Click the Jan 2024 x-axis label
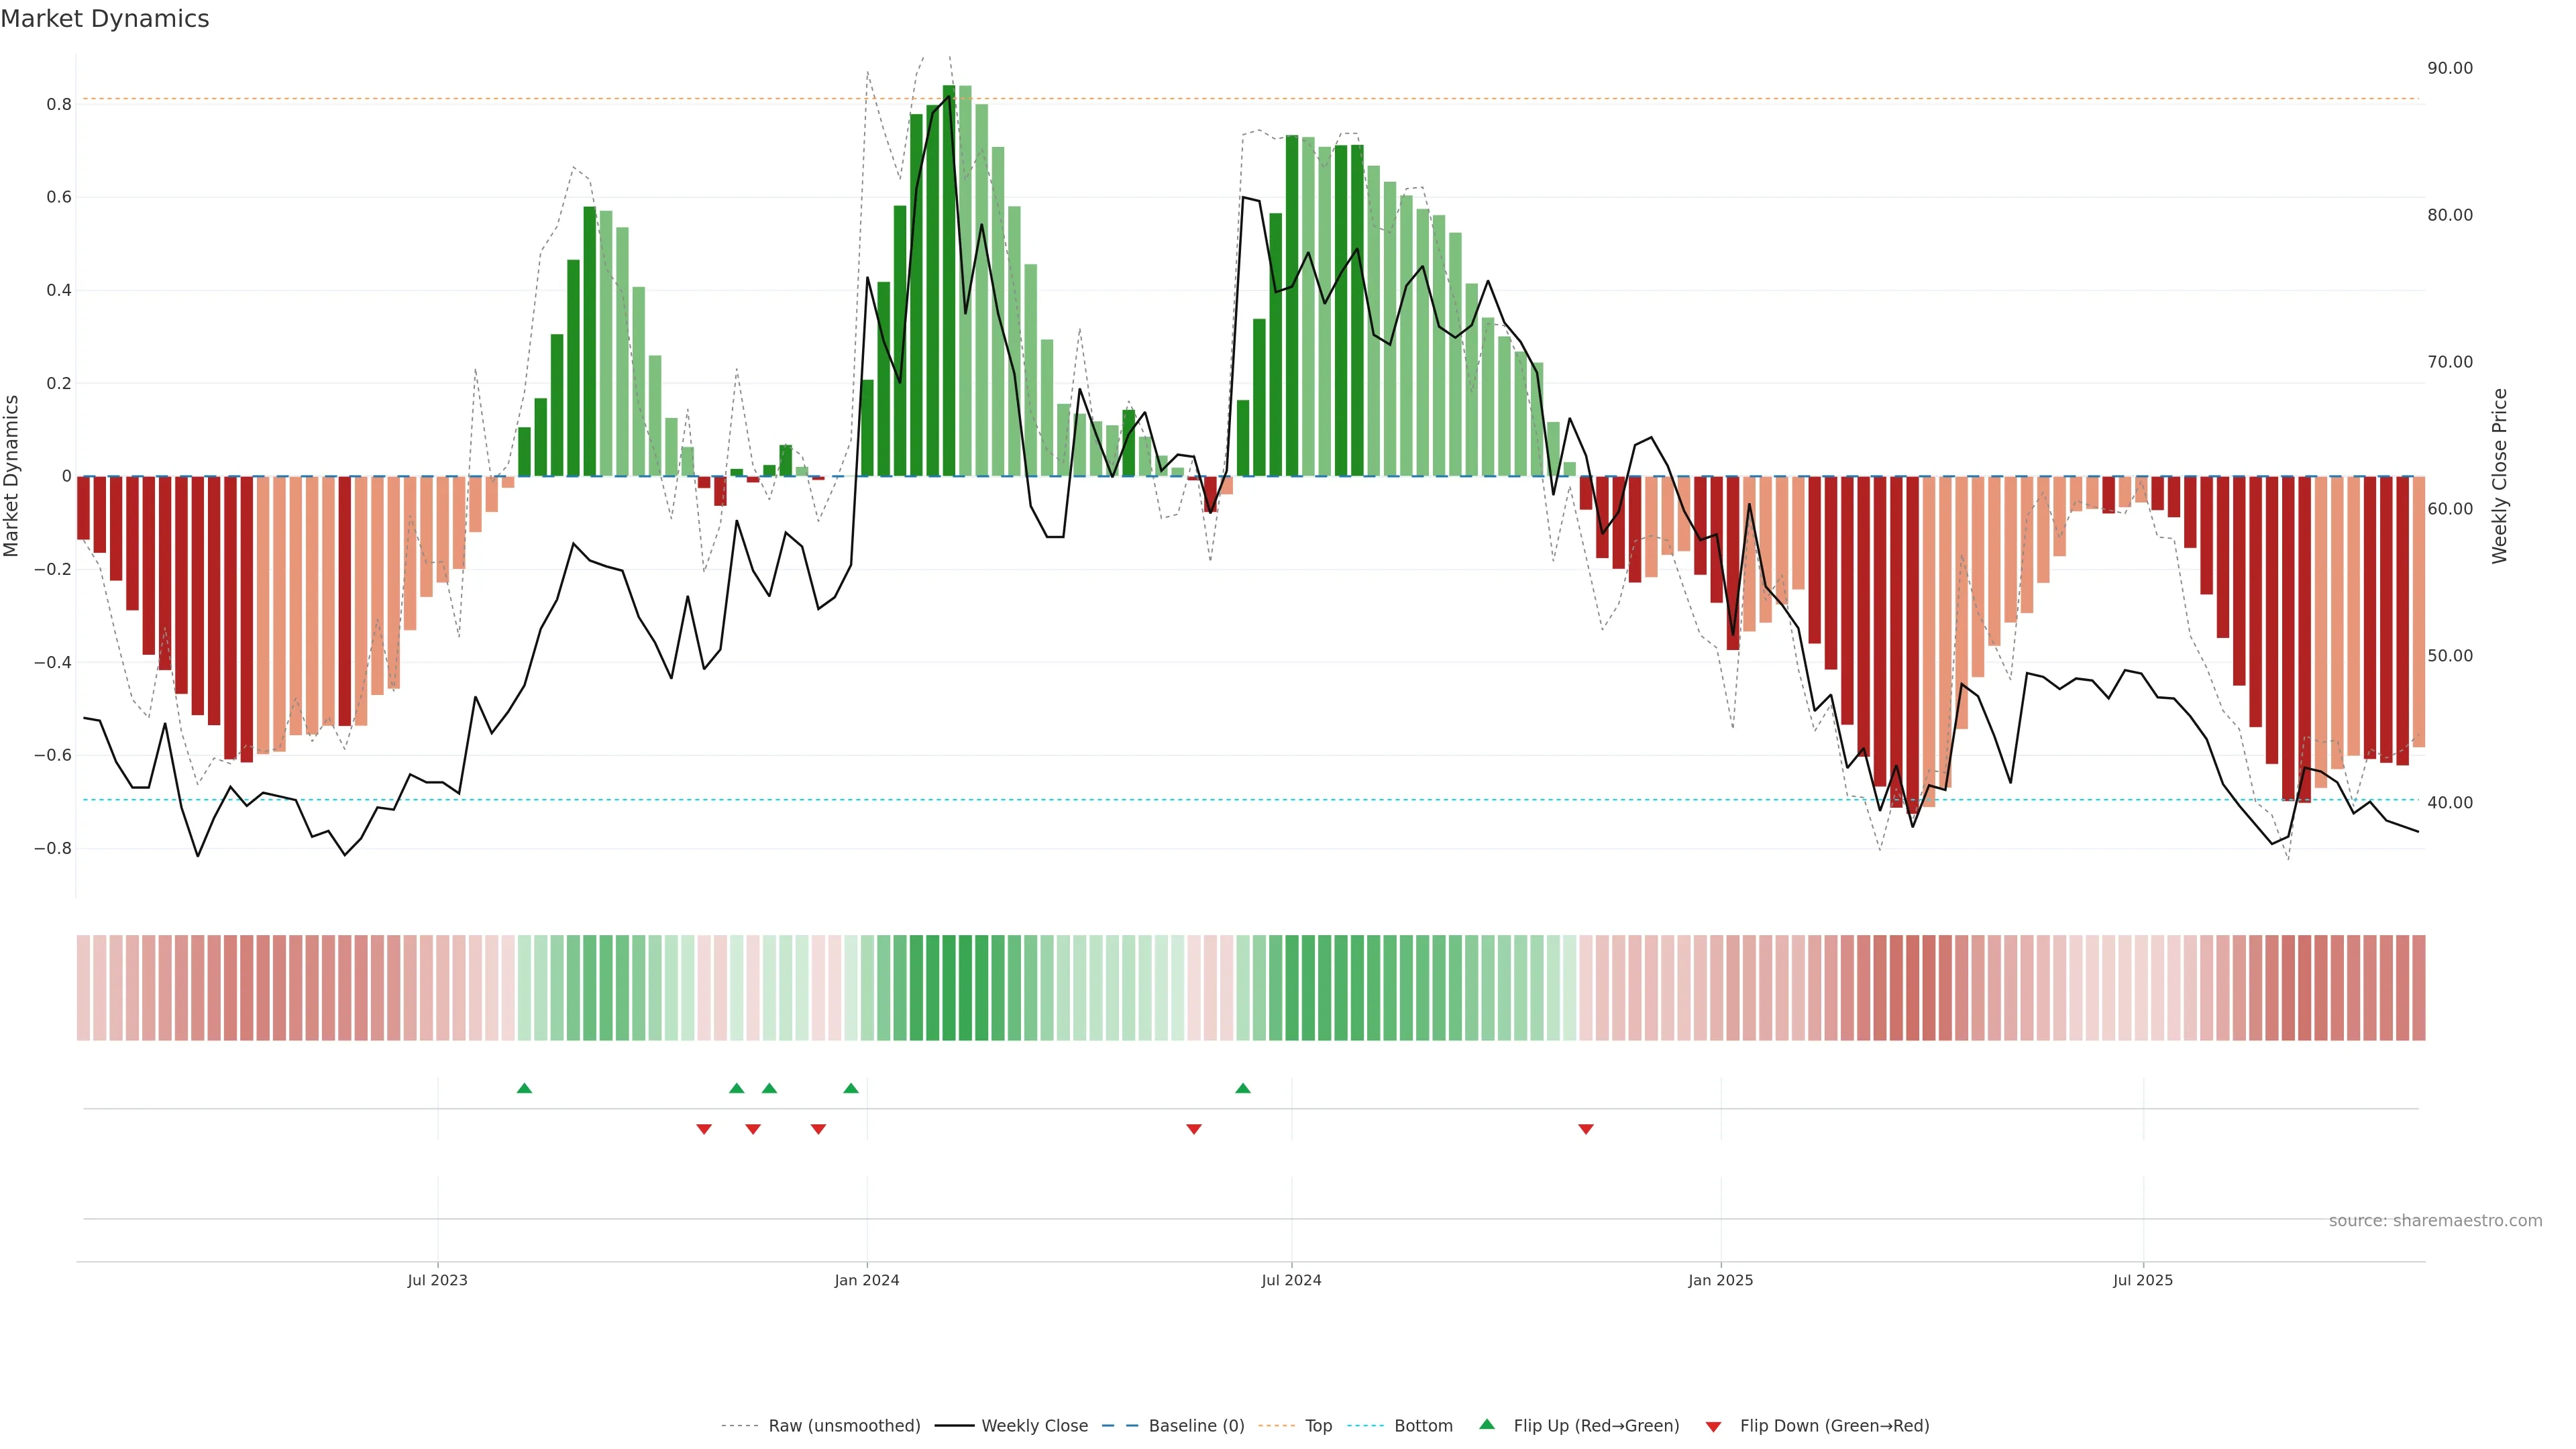 [x=866, y=1280]
